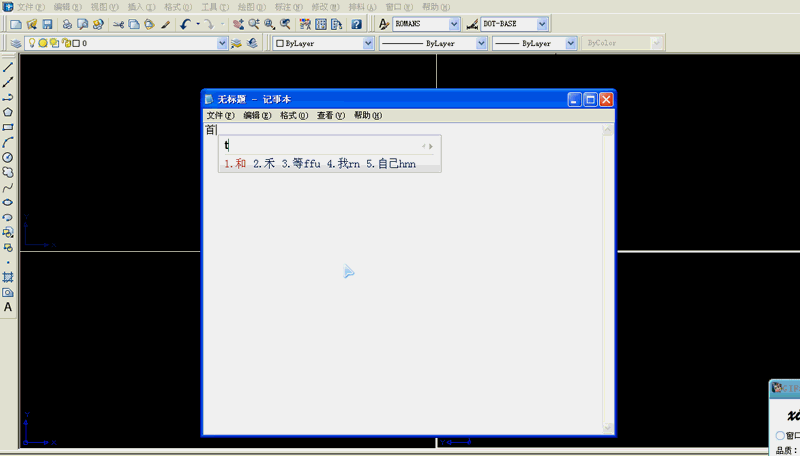Choose candidate 4.我rn in the IME popup

343,164
